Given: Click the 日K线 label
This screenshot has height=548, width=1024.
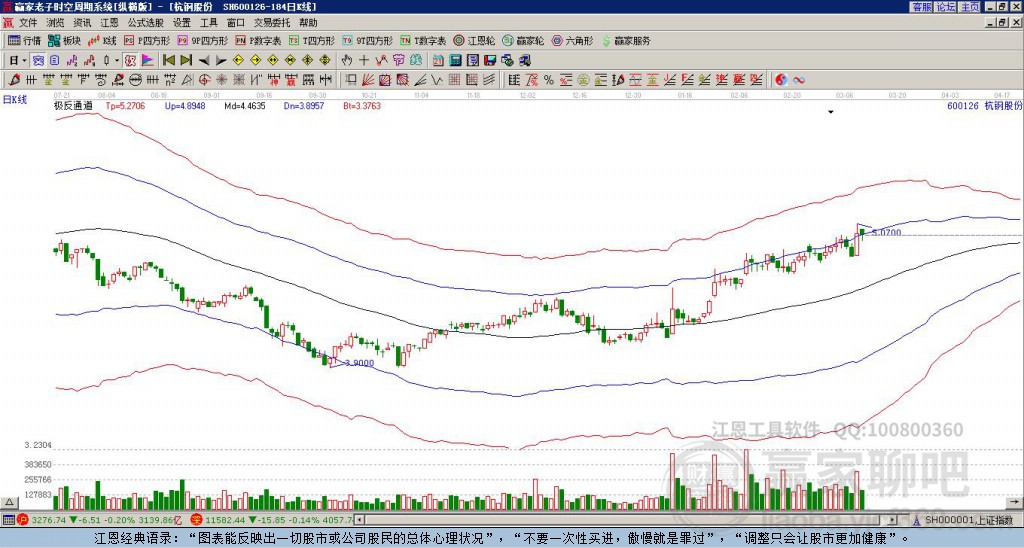Looking at the screenshot, I should 15,99.
